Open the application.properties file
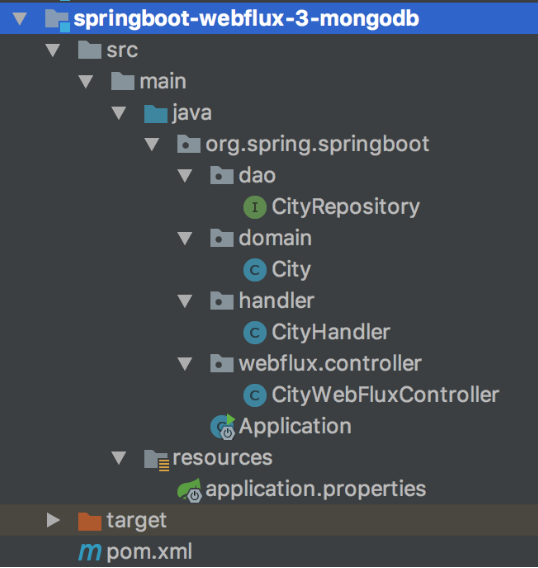 click(x=316, y=490)
